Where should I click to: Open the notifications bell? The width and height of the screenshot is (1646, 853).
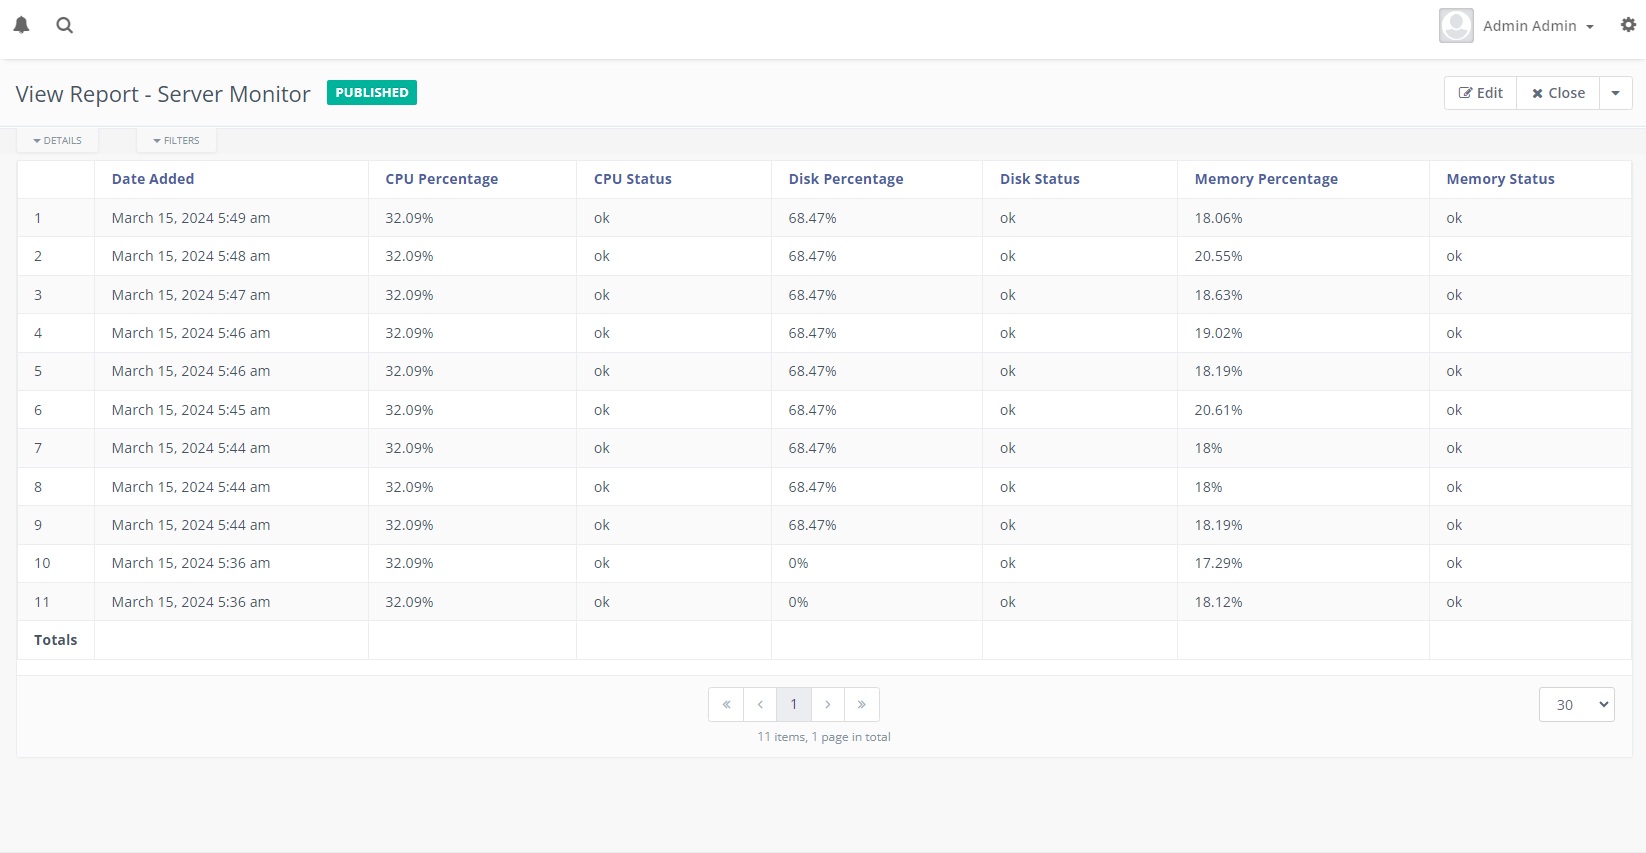[21, 25]
